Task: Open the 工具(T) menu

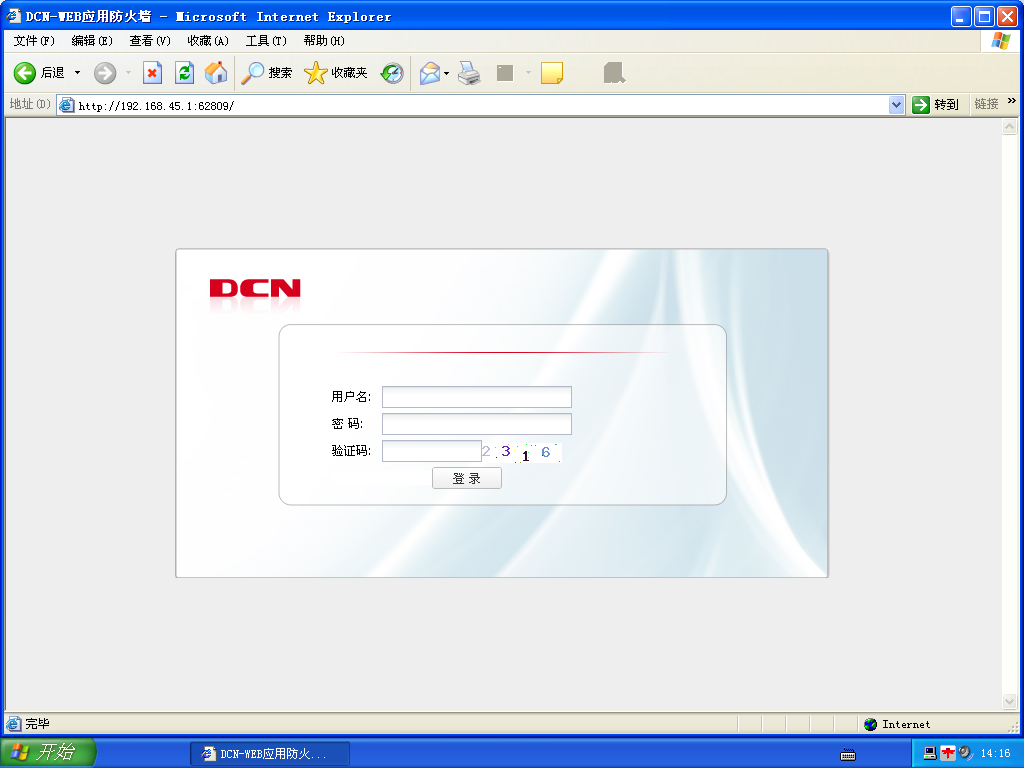Action: (x=266, y=40)
